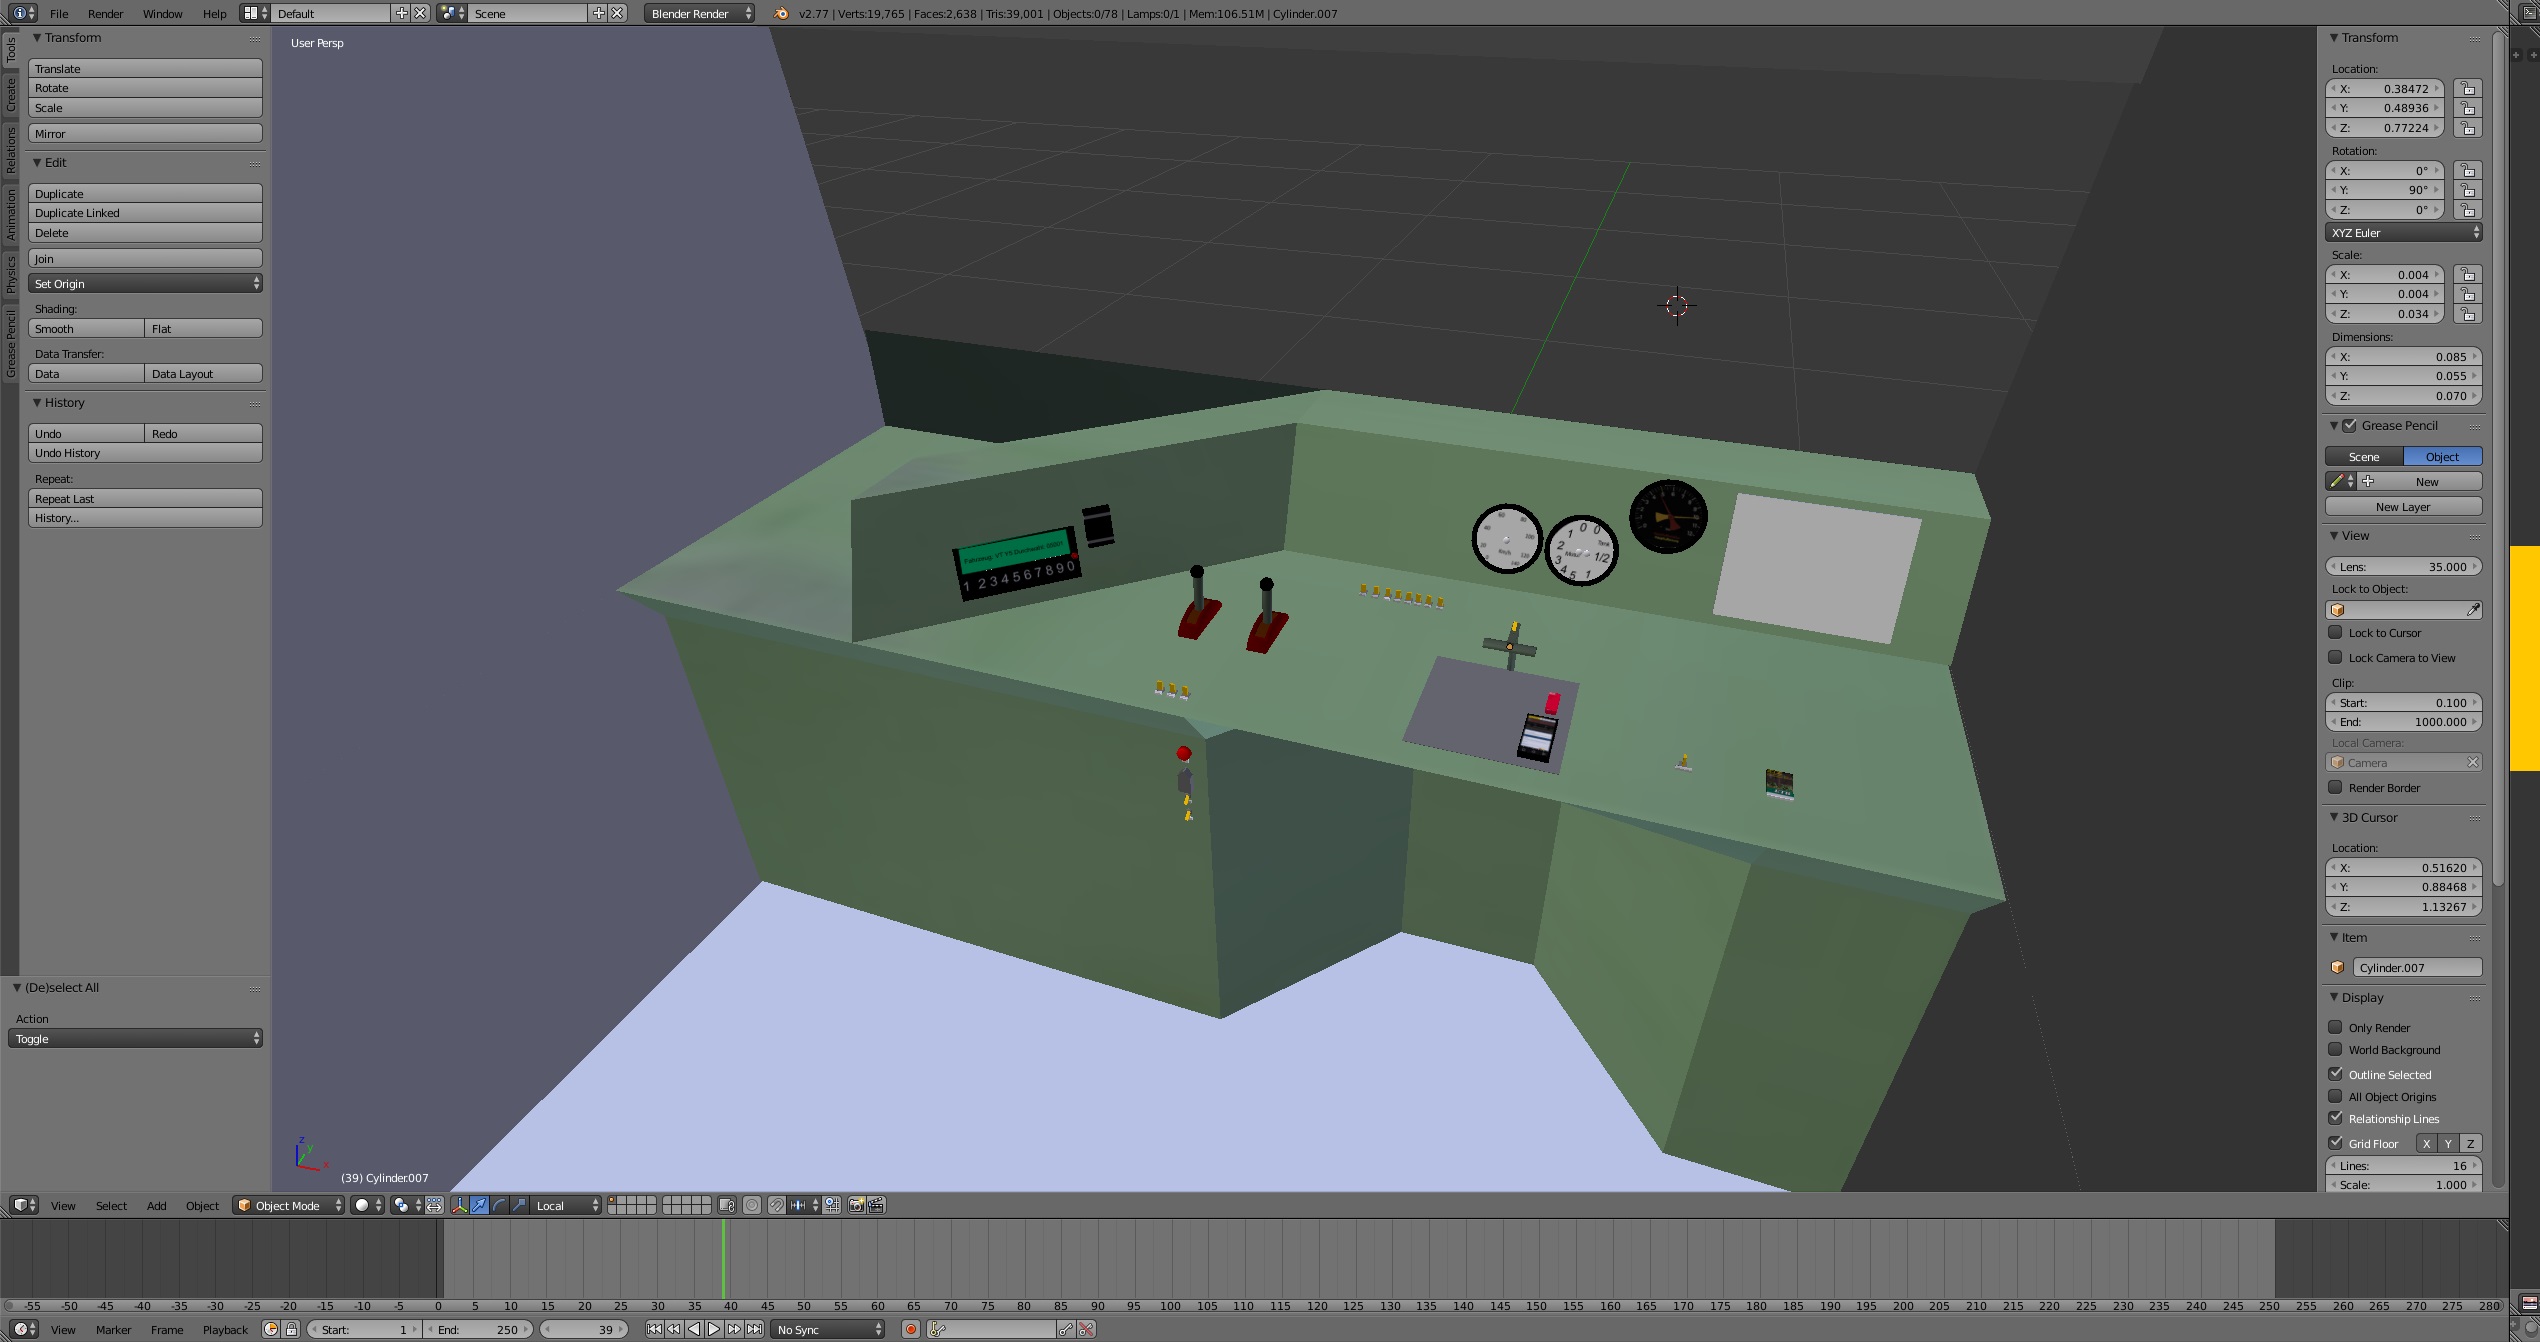The width and height of the screenshot is (2540, 1342).
Task: Click the snap magnet icon
Action: 776,1205
